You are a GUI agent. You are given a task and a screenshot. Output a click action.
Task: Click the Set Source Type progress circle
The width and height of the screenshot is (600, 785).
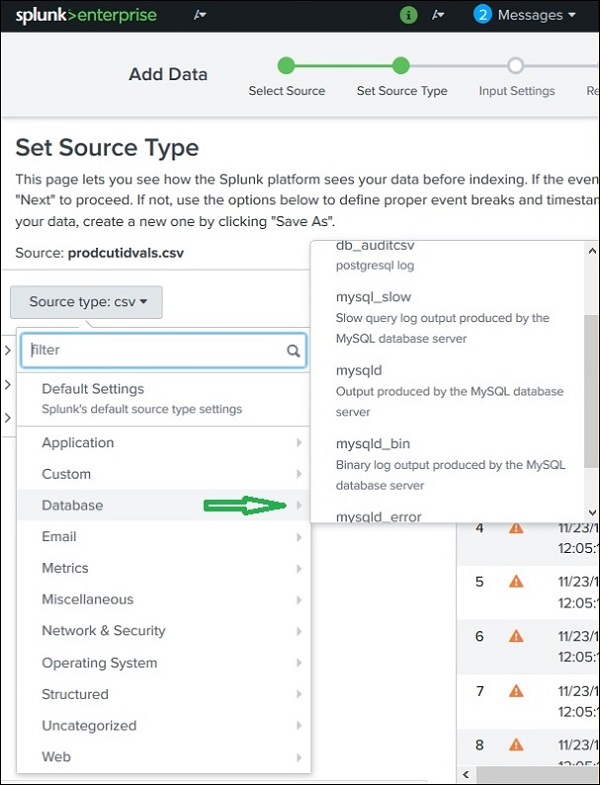[401, 66]
